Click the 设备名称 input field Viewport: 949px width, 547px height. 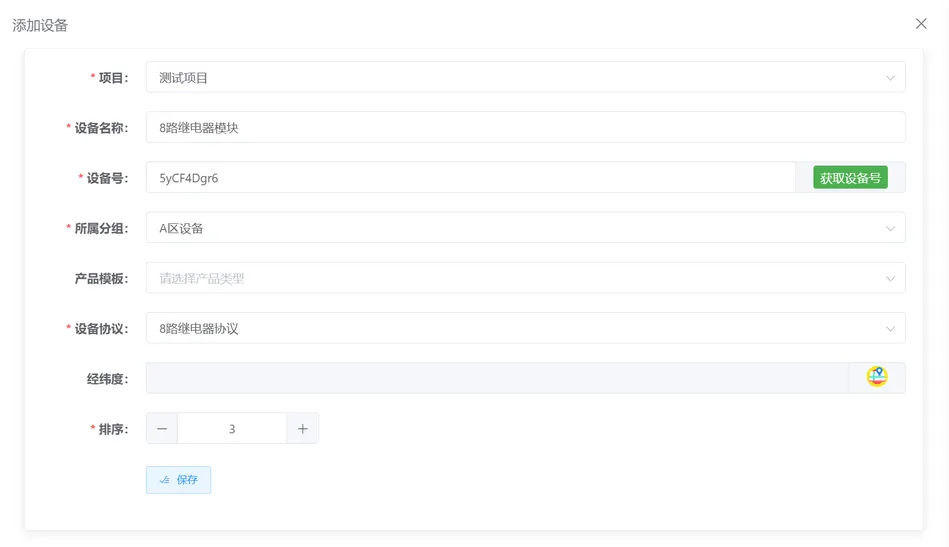525,128
